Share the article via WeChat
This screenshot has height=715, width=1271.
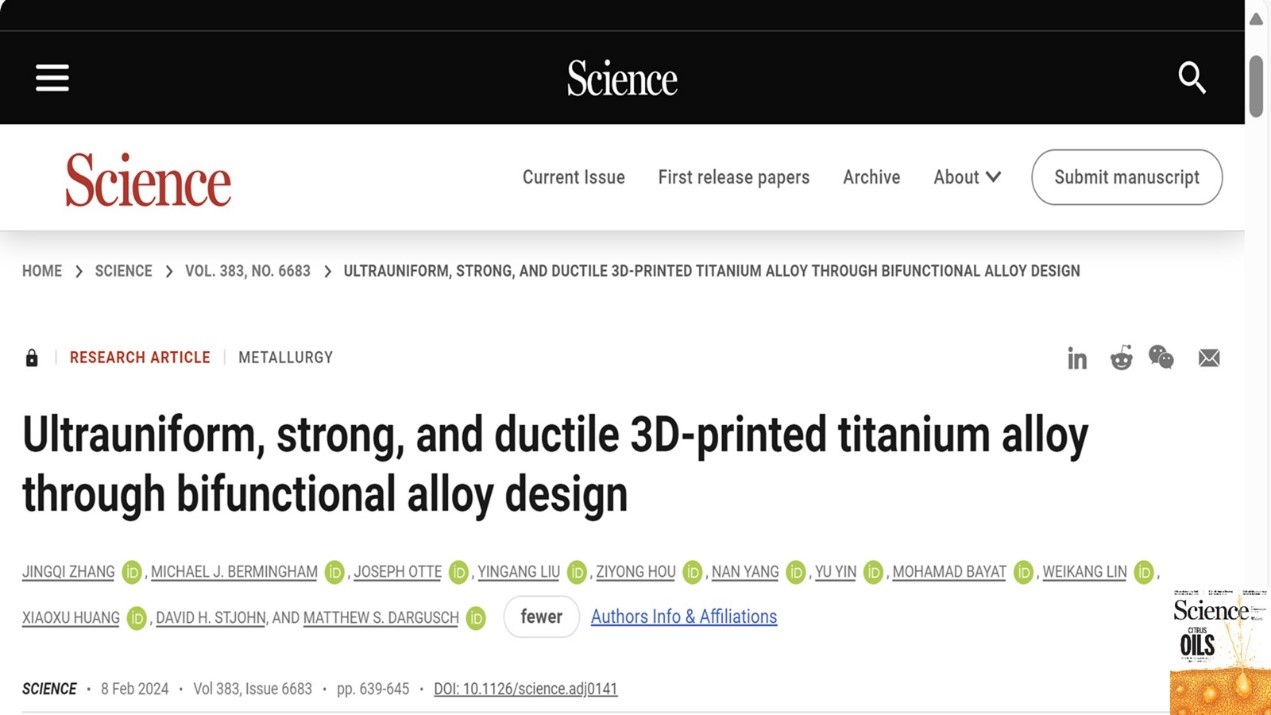(x=1162, y=357)
